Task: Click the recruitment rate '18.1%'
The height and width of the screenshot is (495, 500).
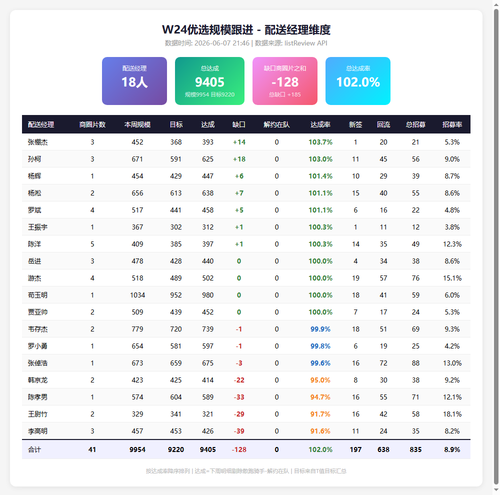Action: pos(452,414)
